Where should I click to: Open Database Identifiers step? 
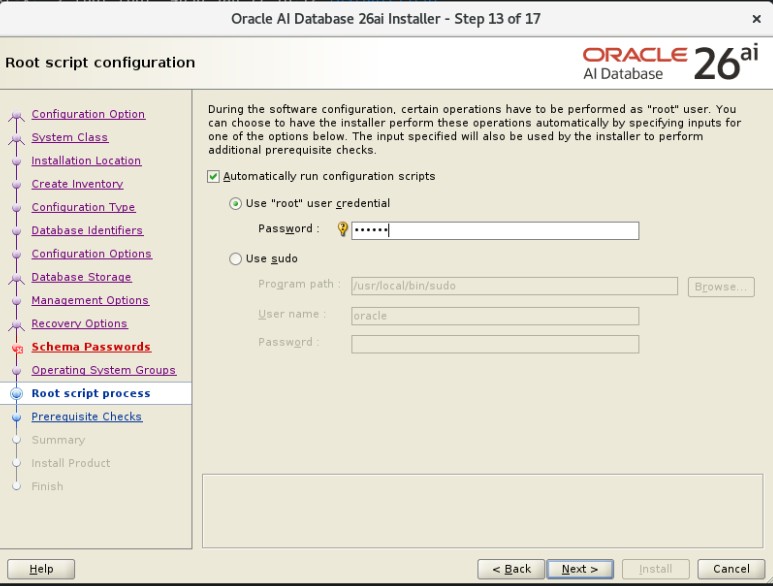coord(87,230)
